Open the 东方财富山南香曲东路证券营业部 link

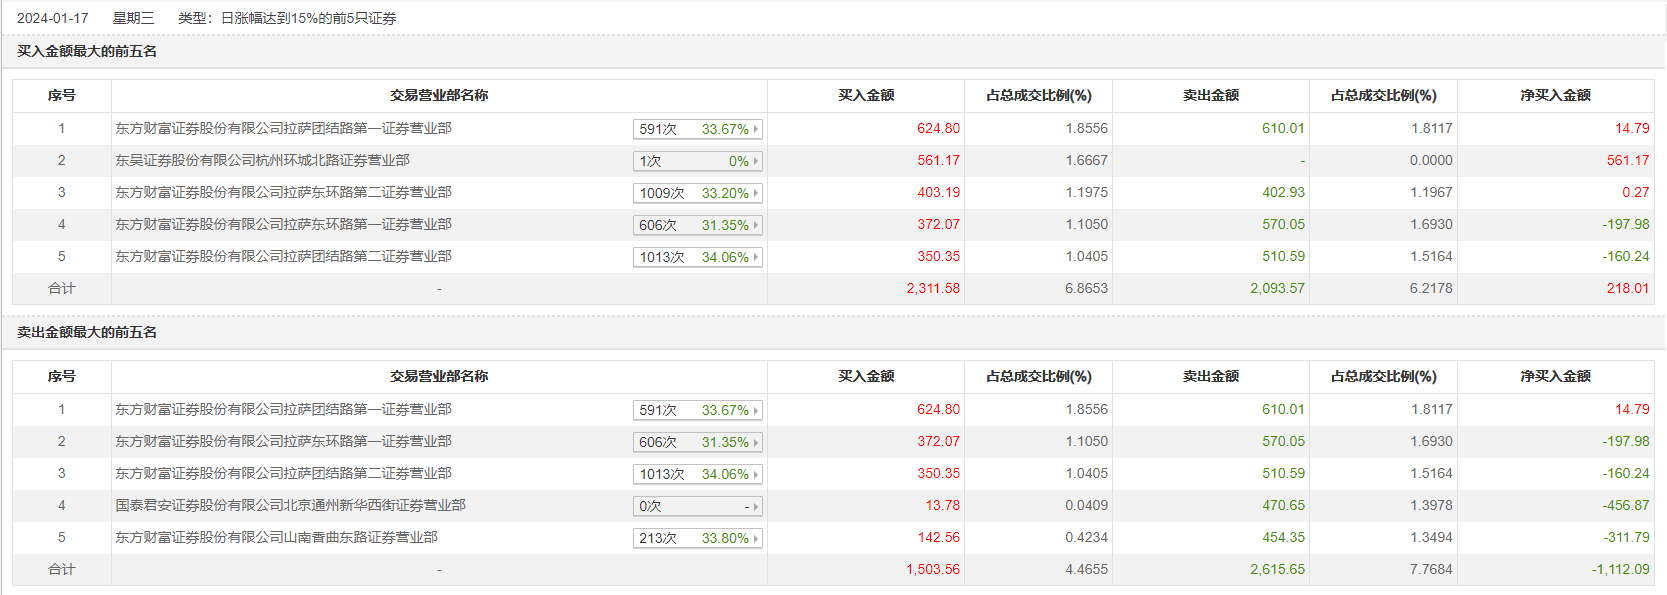[x=276, y=537]
